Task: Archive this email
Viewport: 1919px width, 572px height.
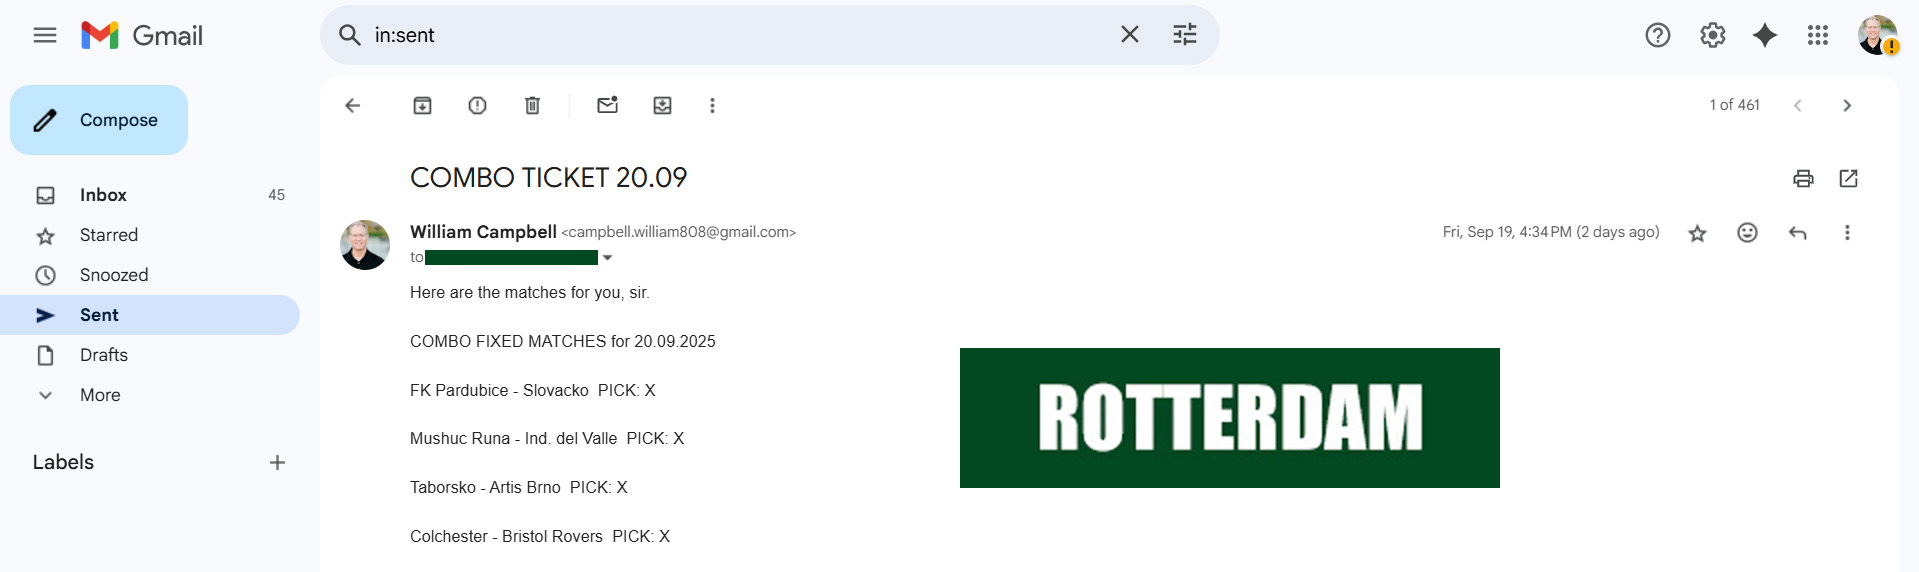Action: pyautogui.click(x=422, y=105)
